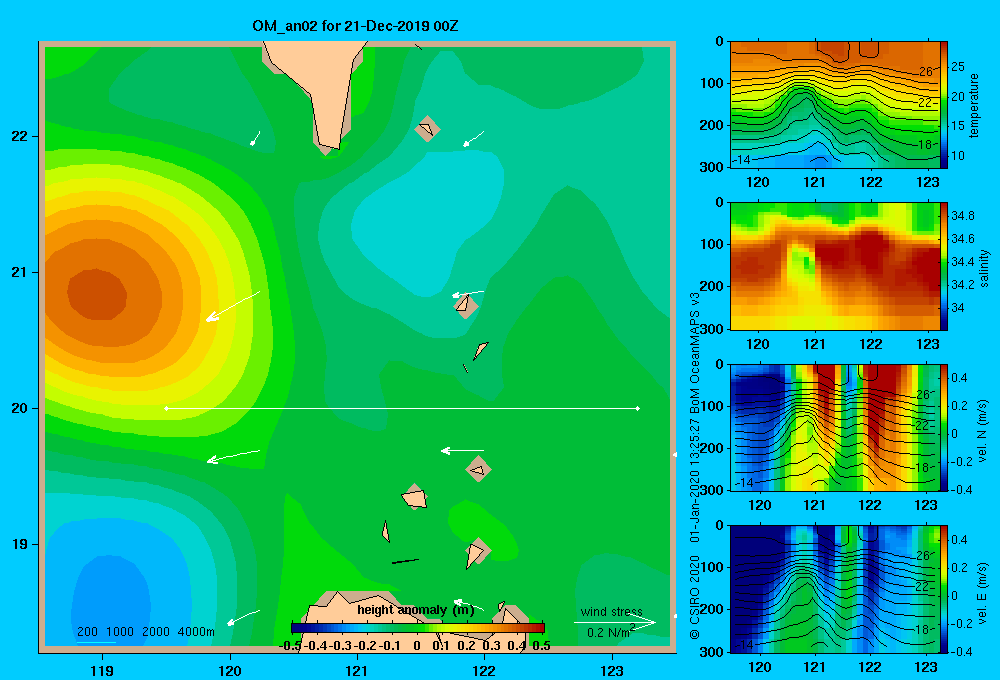Open the temperature cross-section panel
Viewport: 1000px width, 680px height.
pyautogui.click(x=834, y=105)
